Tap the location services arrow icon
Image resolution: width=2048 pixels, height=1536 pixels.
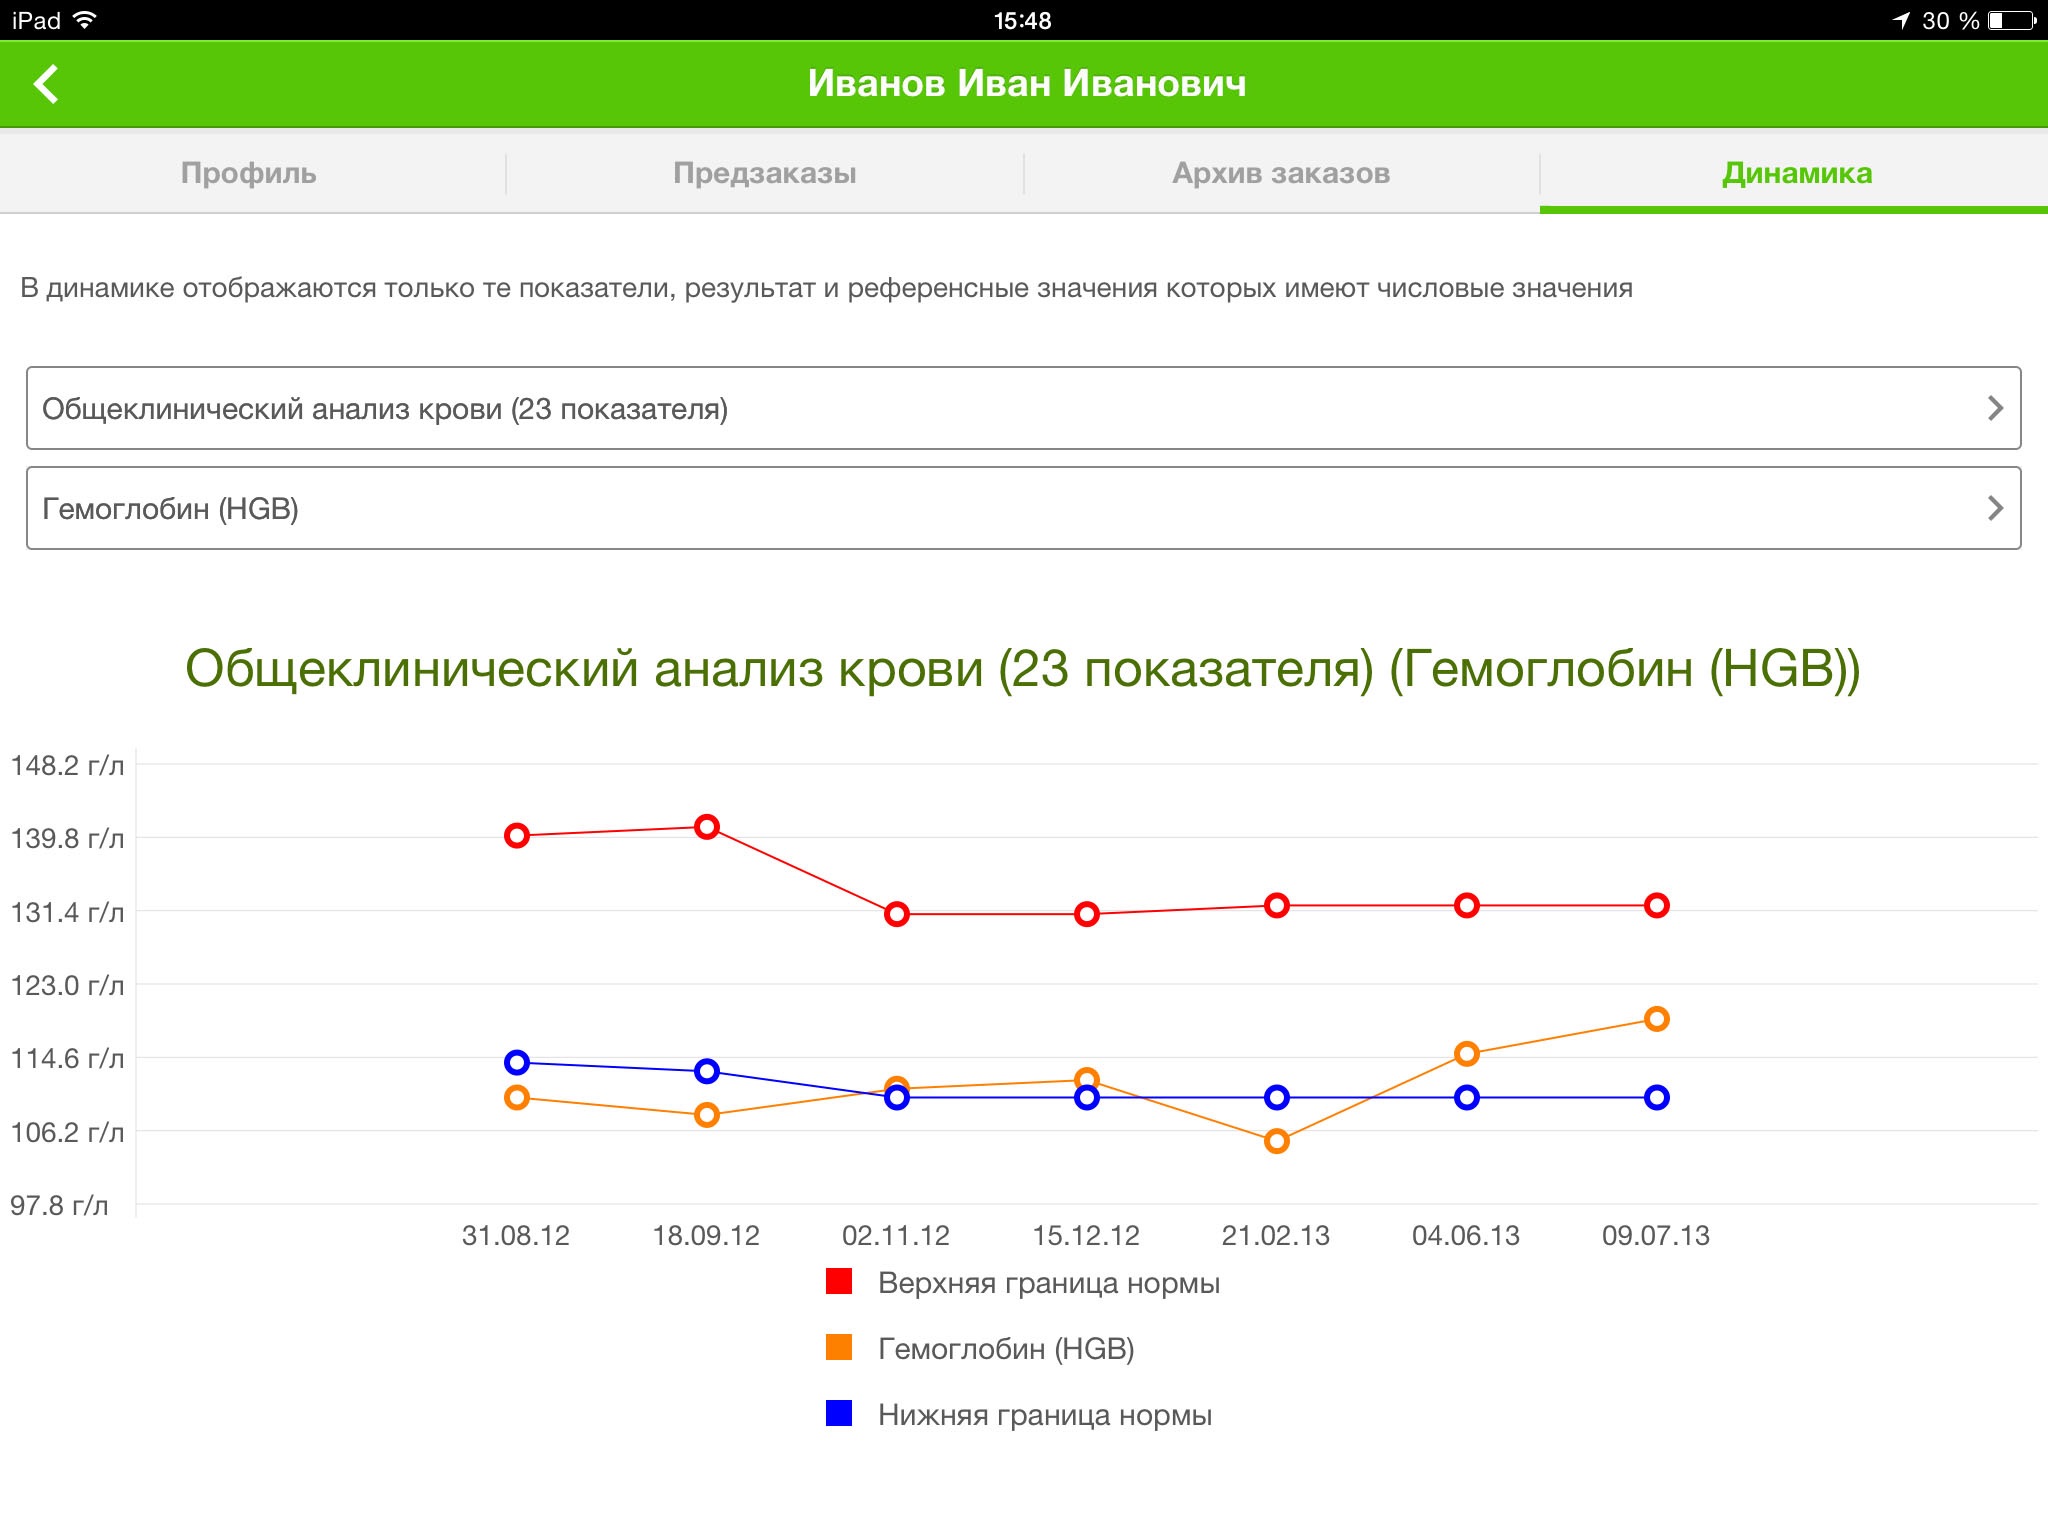[x=1900, y=20]
